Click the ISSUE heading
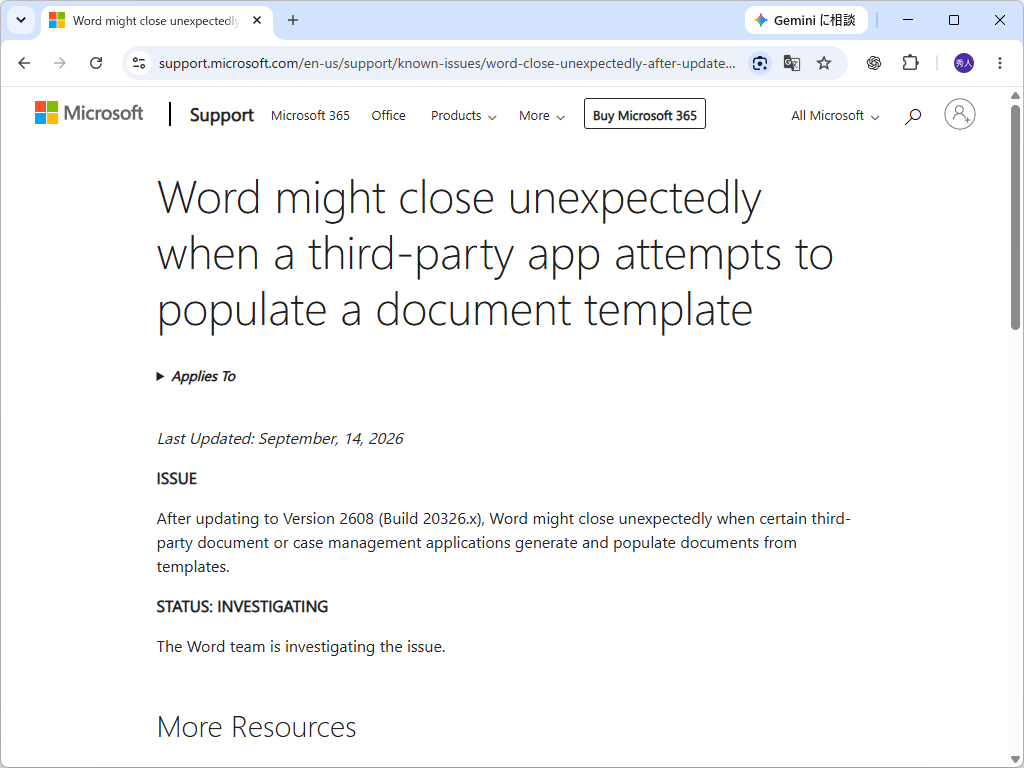 click(176, 479)
